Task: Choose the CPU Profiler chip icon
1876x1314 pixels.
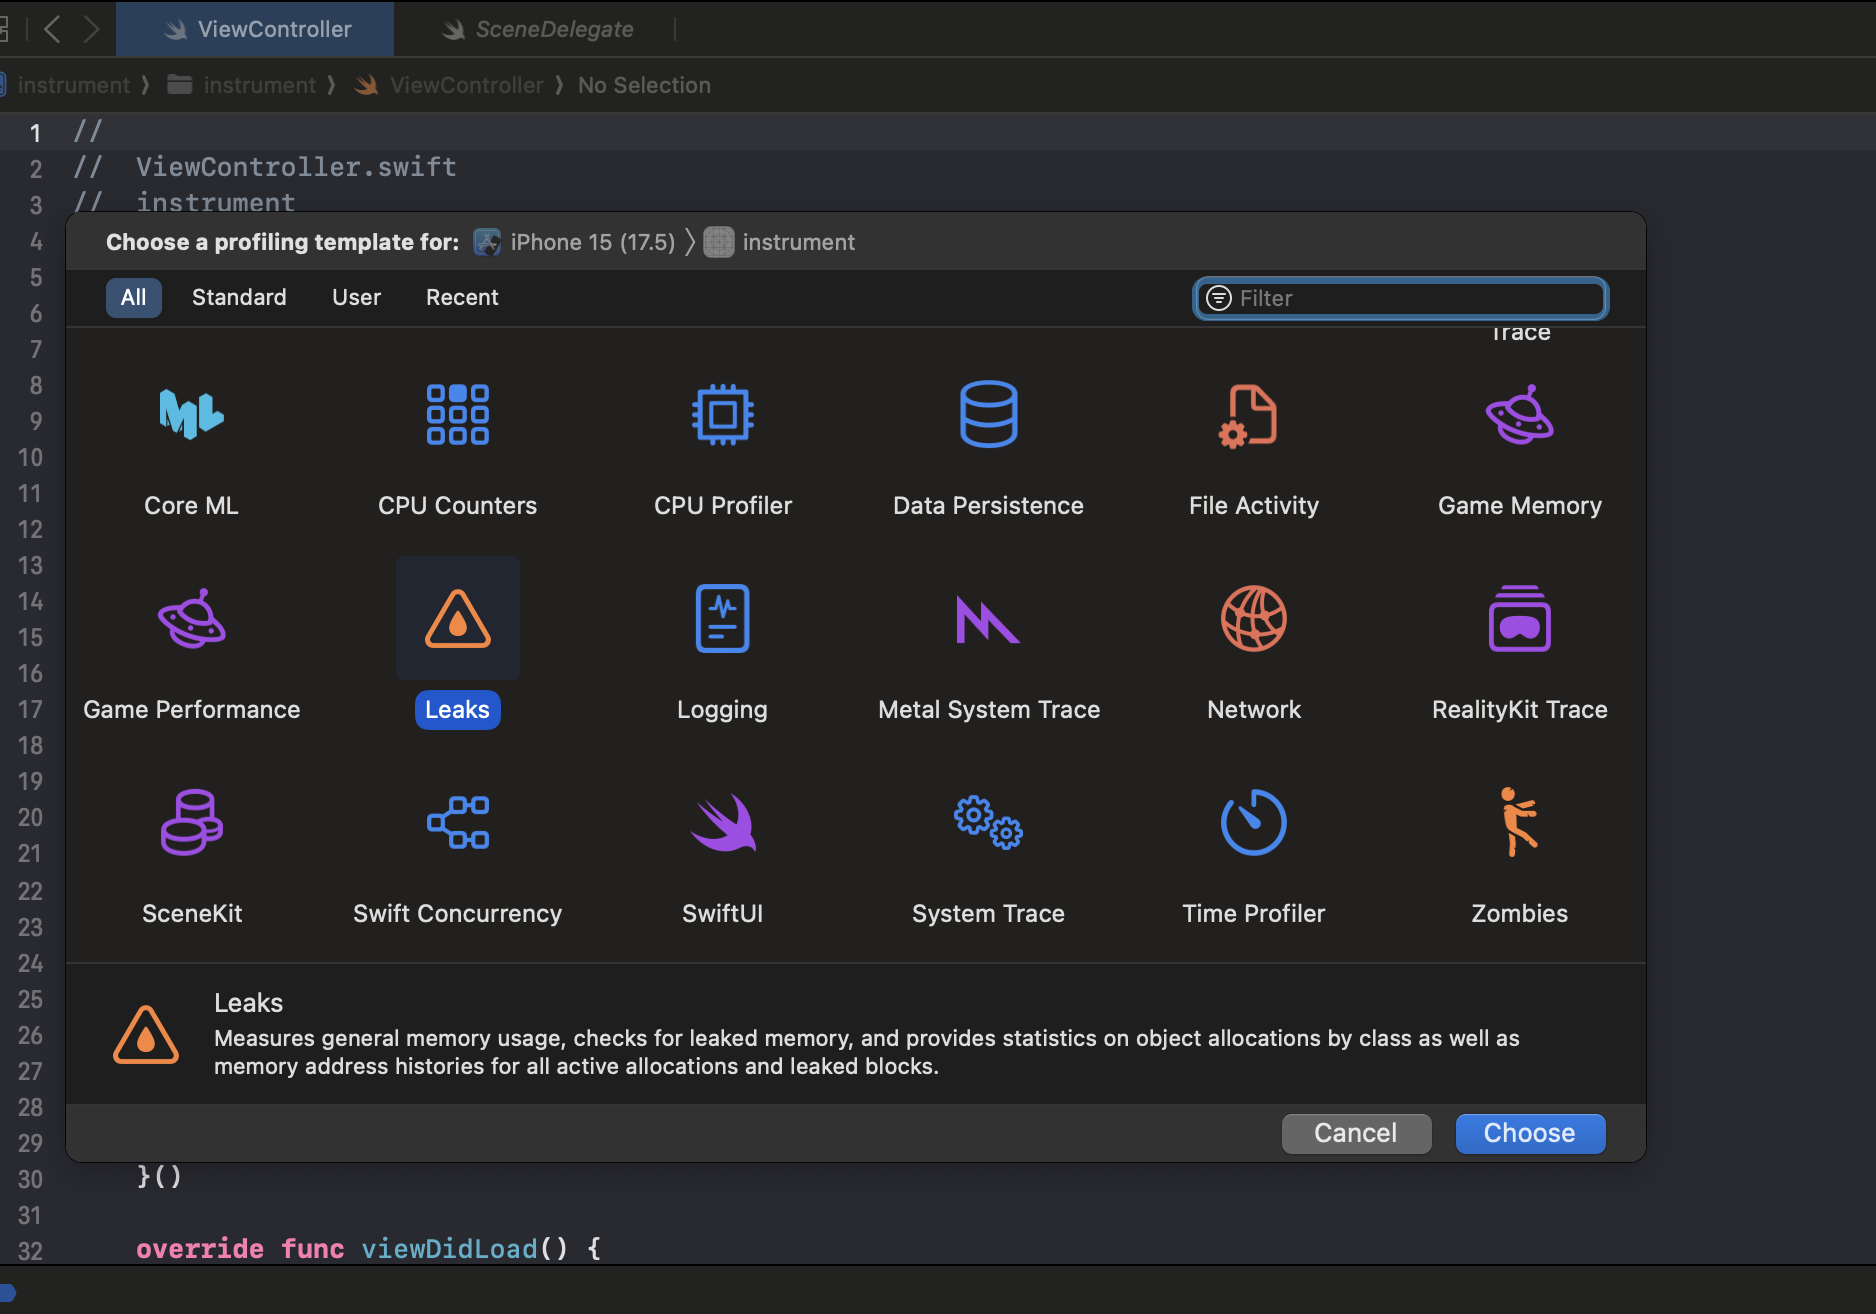Action: (x=722, y=414)
